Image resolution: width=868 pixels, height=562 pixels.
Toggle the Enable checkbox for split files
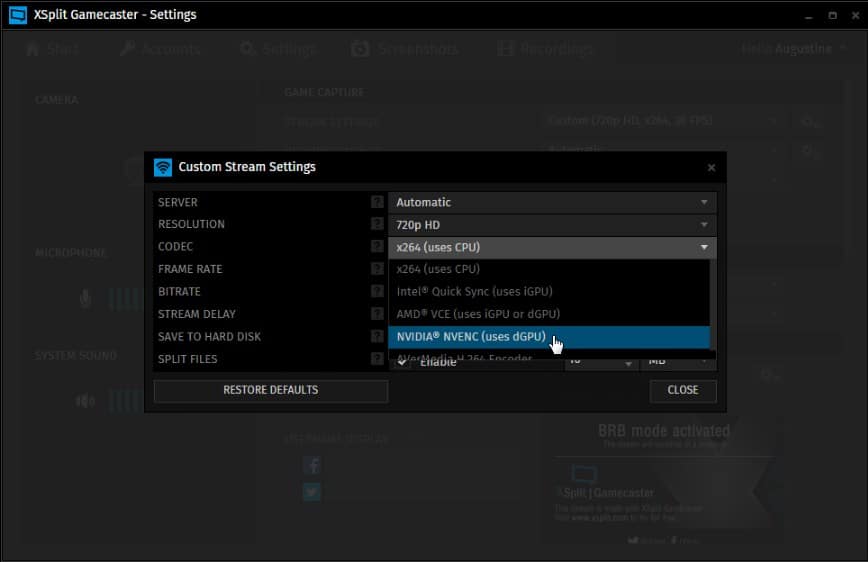coord(402,362)
